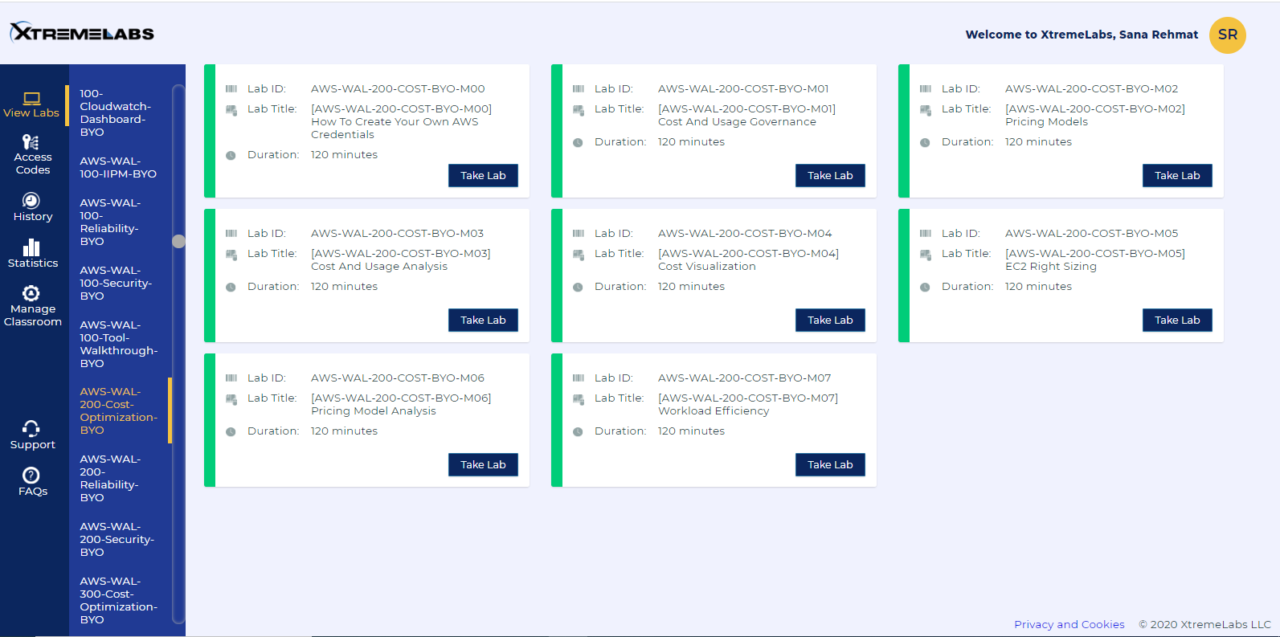Take Lab for Cost Visualization
Viewport: 1280px width, 637px height.
coord(830,319)
